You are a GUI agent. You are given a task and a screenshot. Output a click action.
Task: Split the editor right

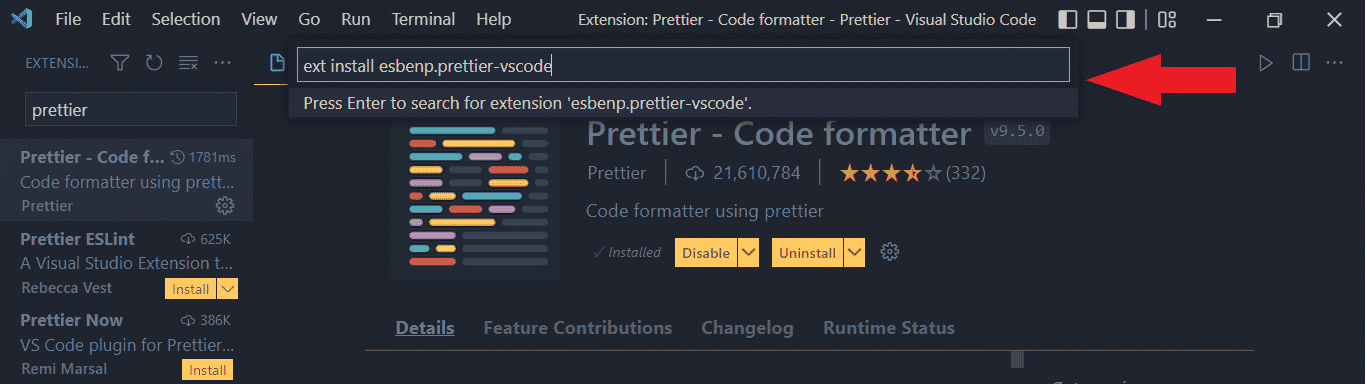(1301, 63)
